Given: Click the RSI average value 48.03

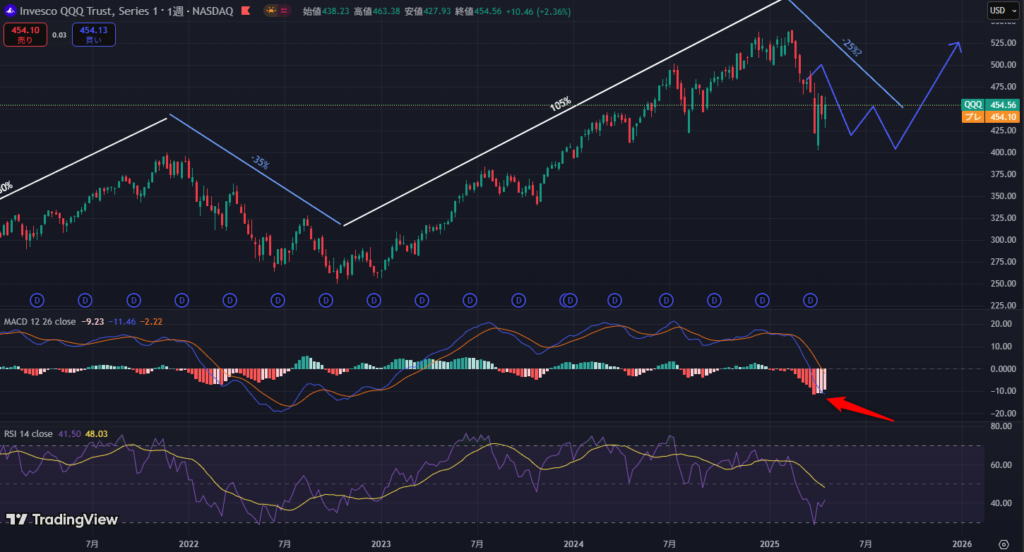Looking at the screenshot, I should (x=97, y=434).
